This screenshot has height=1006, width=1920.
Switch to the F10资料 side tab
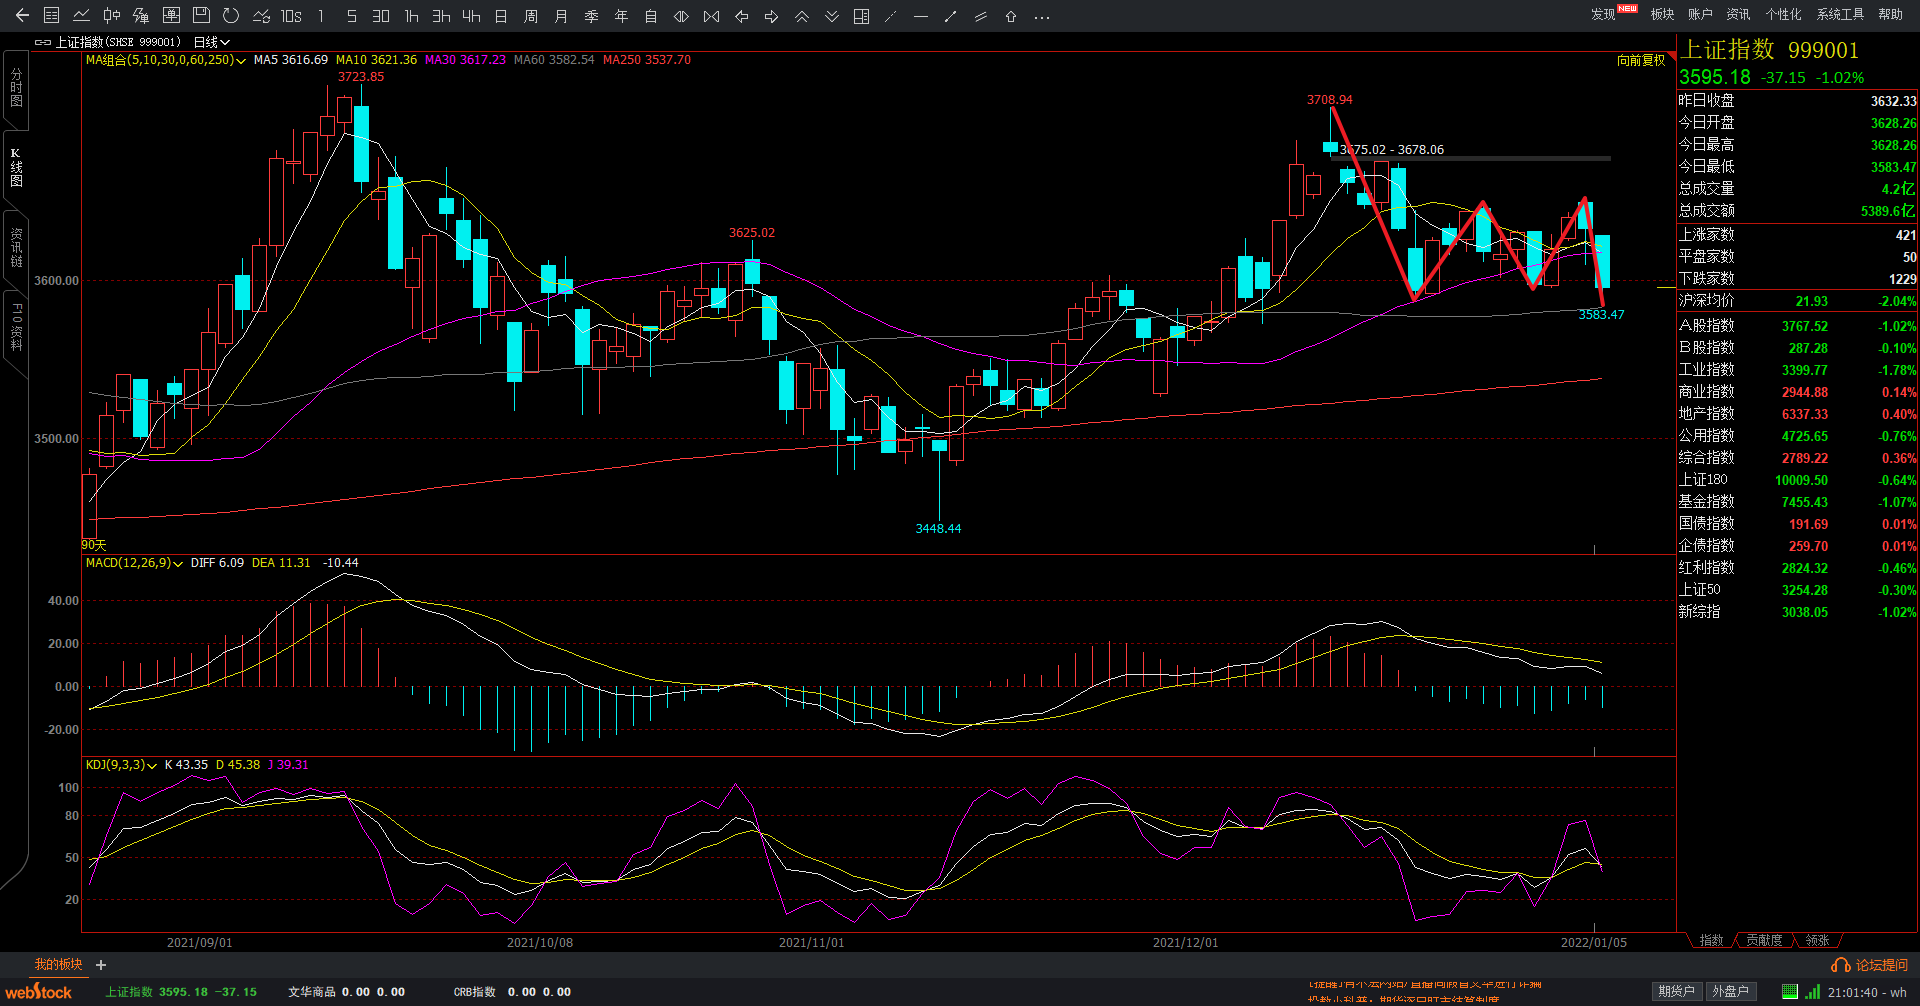click(16, 327)
